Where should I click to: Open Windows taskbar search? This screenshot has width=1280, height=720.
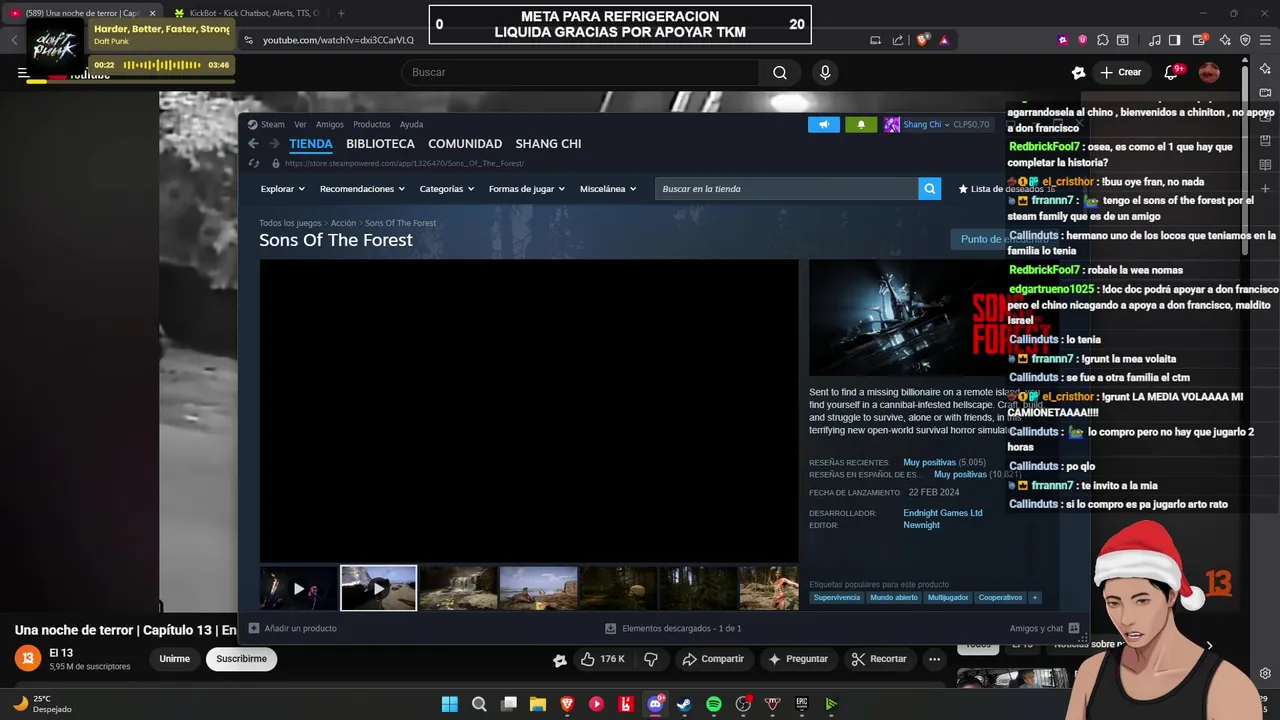point(479,704)
